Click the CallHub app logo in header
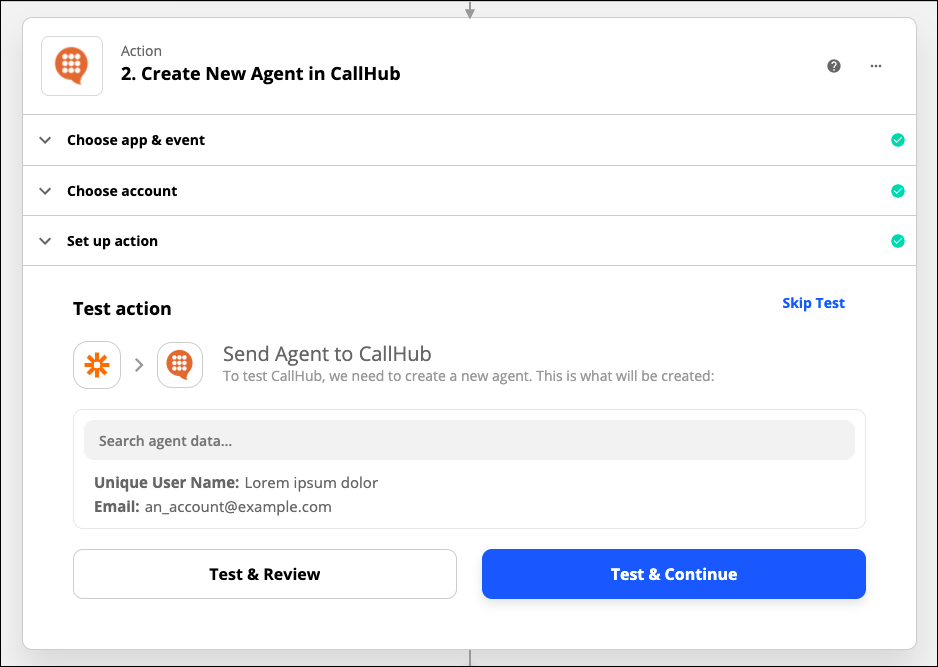The image size is (938, 667). (x=72, y=66)
